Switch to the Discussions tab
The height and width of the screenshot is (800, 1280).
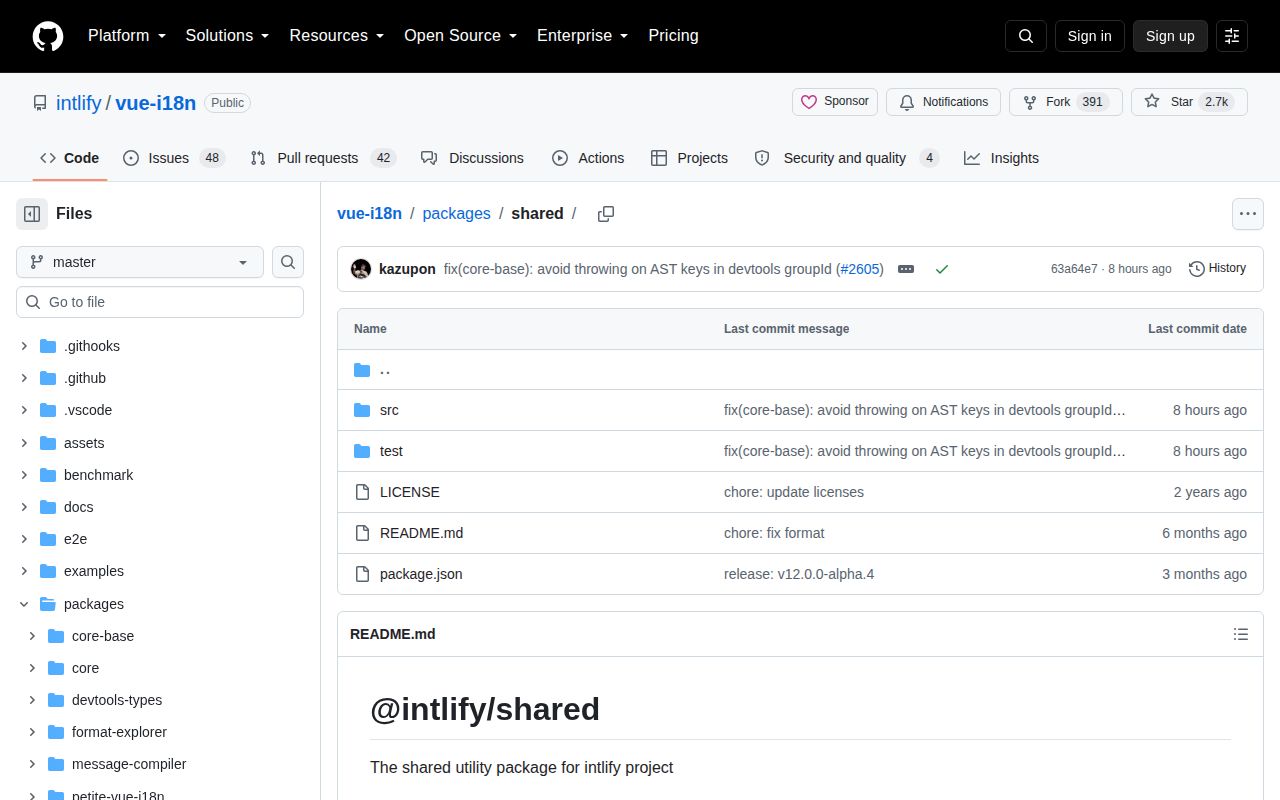coord(472,158)
